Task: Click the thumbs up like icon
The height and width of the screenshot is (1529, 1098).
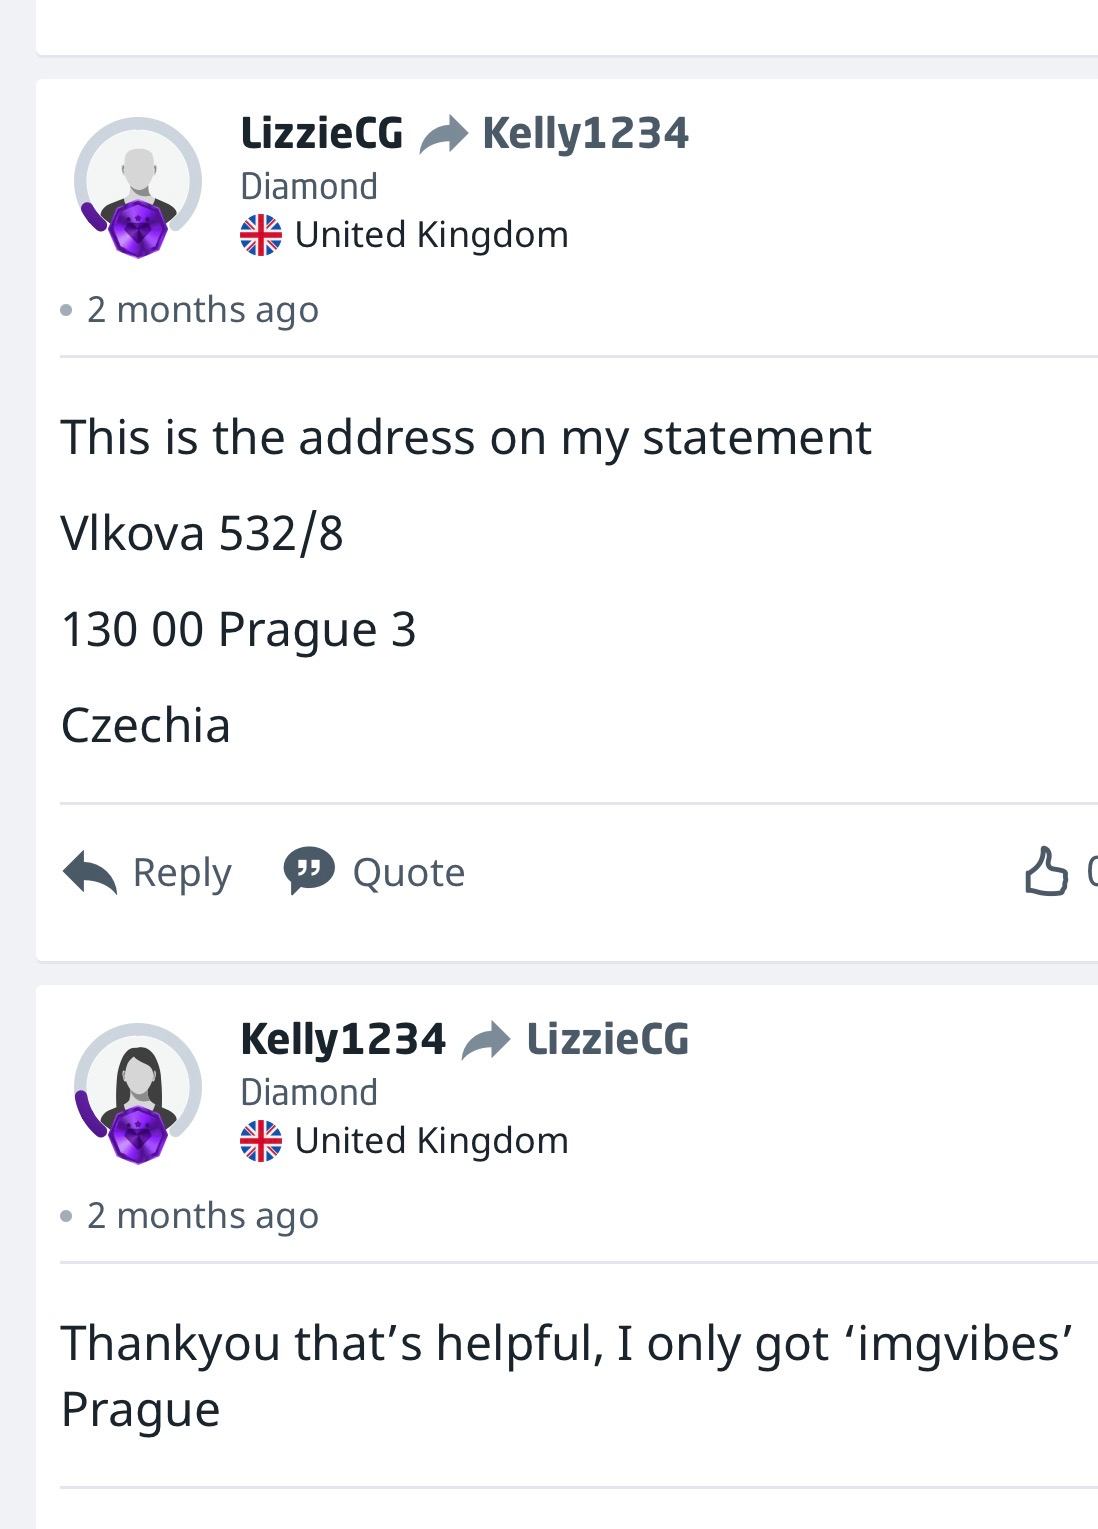Action: pyautogui.click(x=1046, y=872)
